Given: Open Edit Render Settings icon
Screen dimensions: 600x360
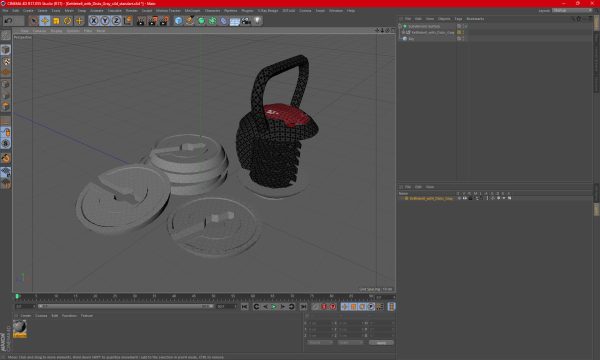Looking at the screenshot, I should point(164,21).
